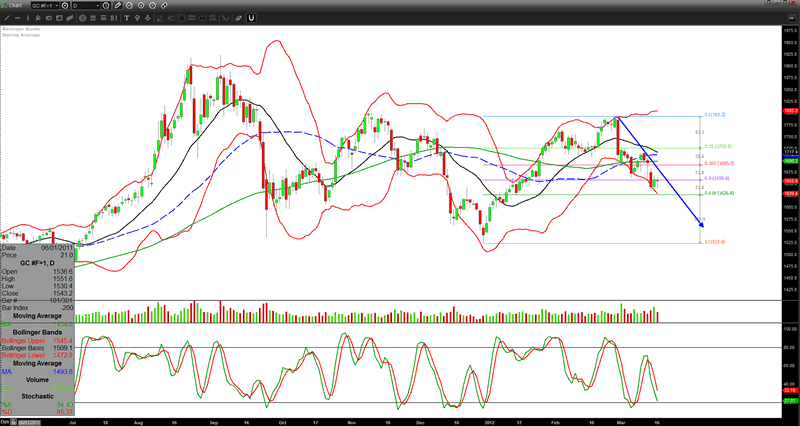The width and height of the screenshot is (800, 426).
Task: Click the regression channel tool icon
Action: pos(213,18)
